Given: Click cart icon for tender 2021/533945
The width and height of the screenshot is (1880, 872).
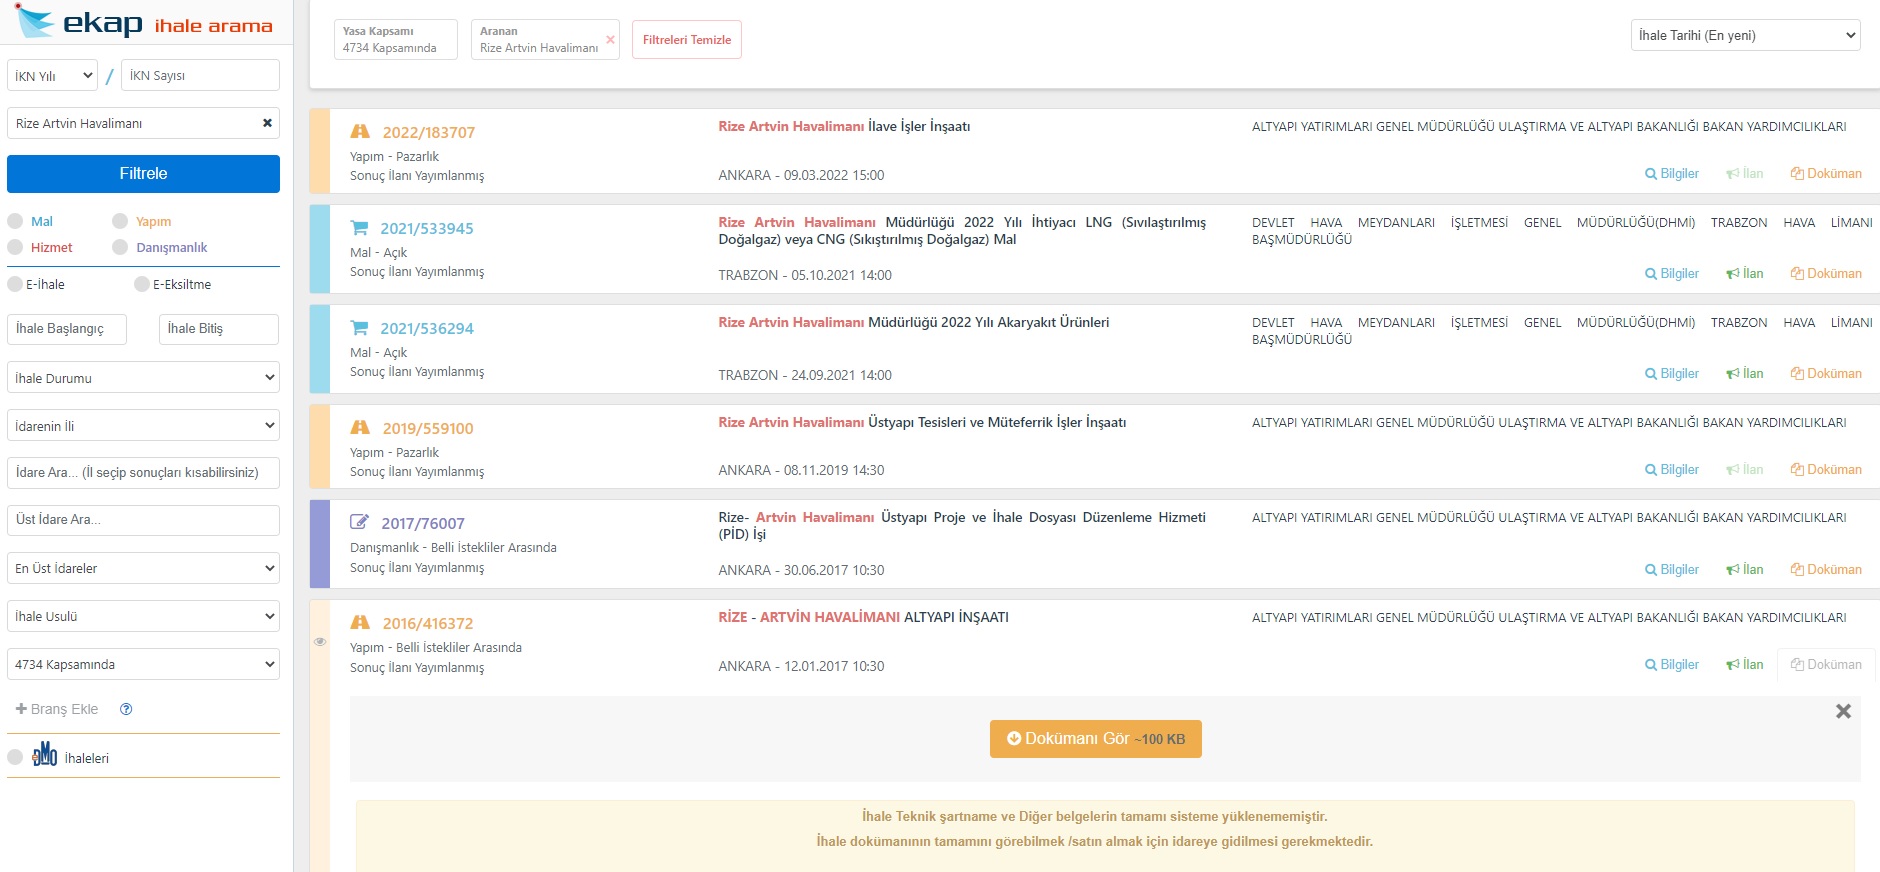Looking at the screenshot, I should (359, 227).
